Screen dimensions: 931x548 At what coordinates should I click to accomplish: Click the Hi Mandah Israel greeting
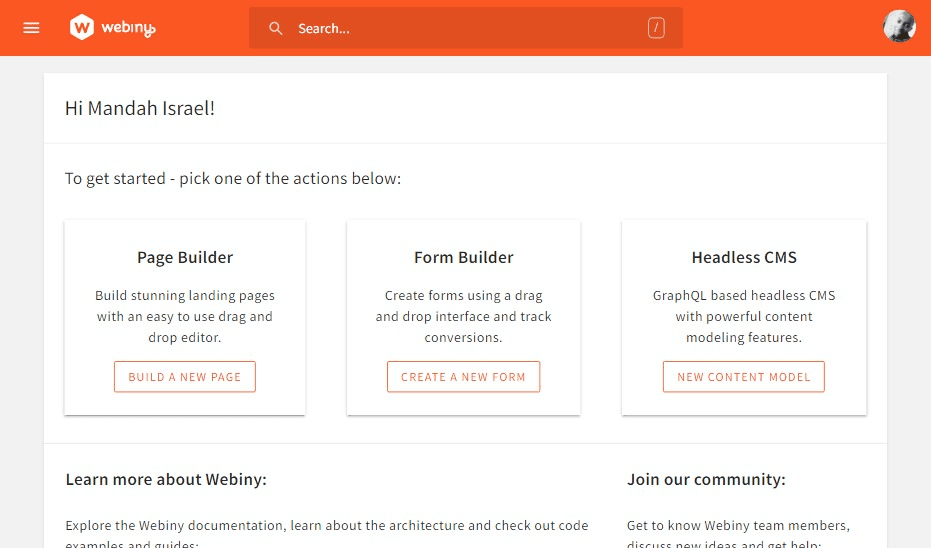tap(140, 108)
